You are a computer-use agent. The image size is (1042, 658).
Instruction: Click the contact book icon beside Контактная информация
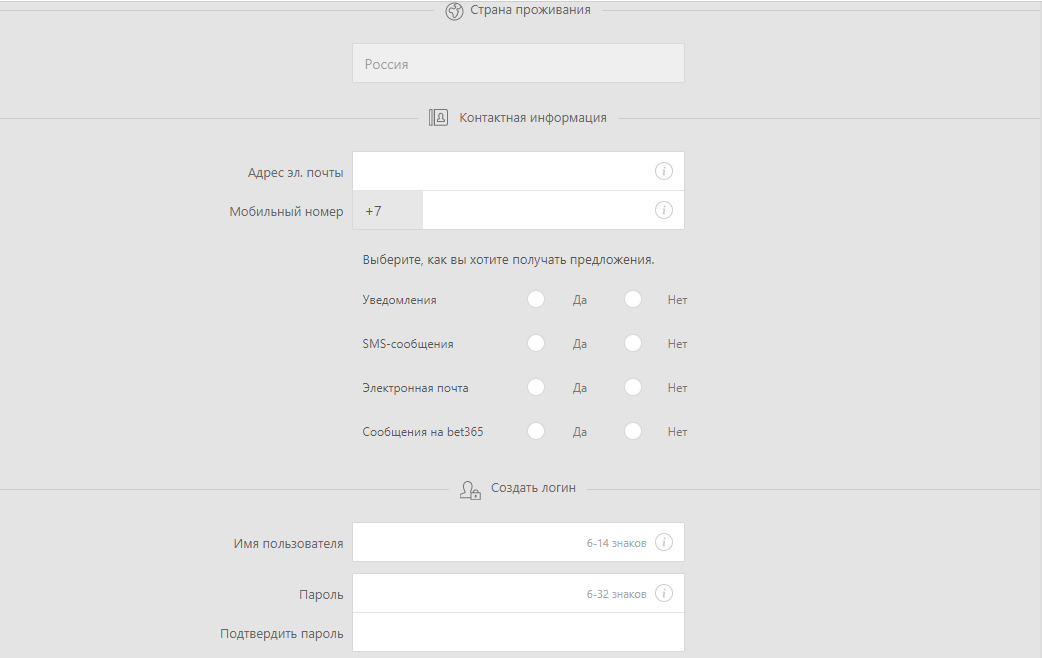click(438, 118)
